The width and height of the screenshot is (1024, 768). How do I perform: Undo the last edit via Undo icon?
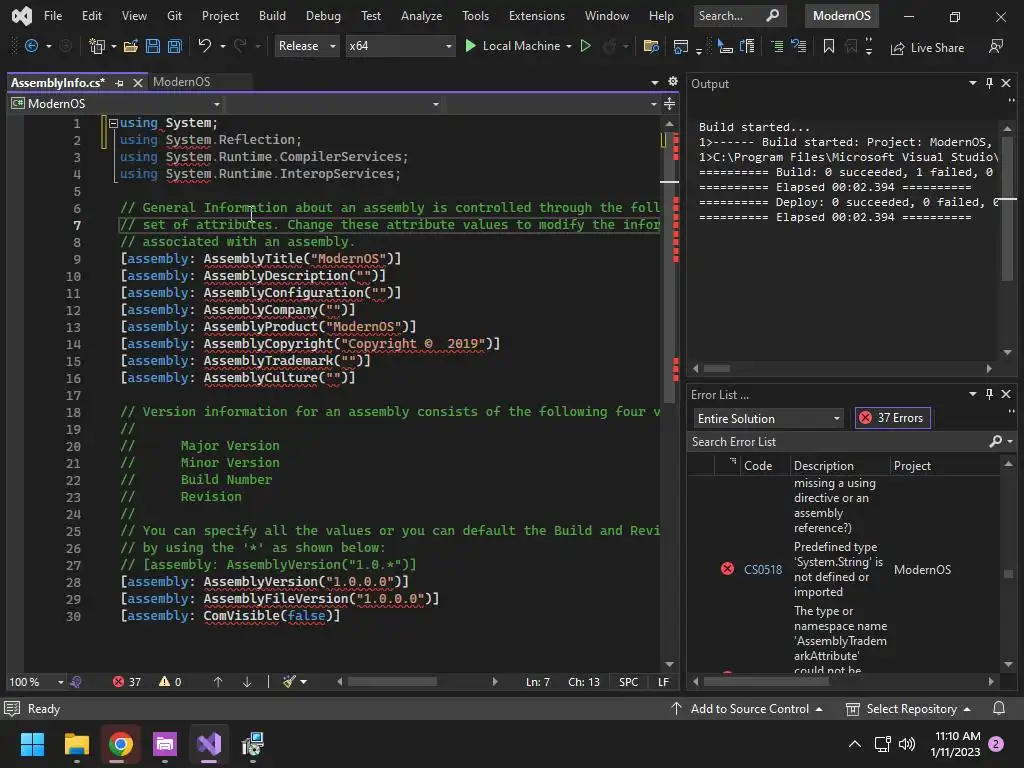pos(204,46)
